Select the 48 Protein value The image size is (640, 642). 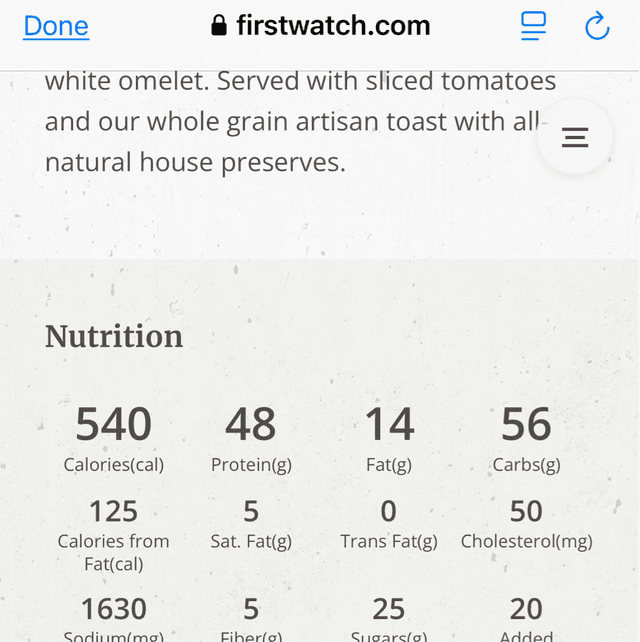click(251, 425)
